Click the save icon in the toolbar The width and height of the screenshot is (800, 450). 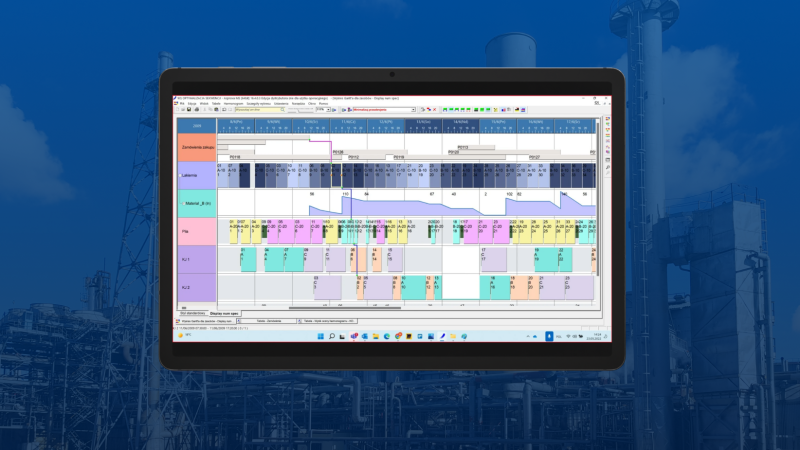tap(190, 109)
